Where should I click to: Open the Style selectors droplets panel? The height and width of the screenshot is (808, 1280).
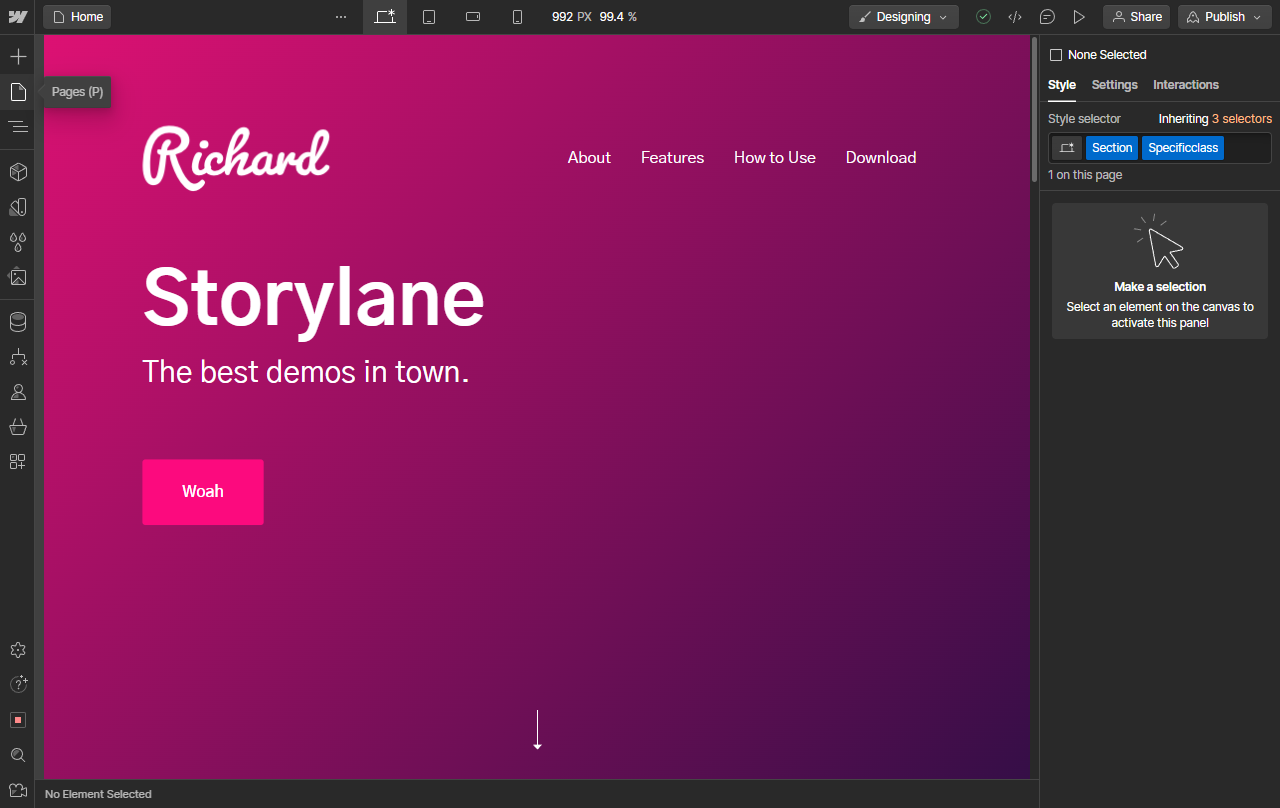[x=18, y=242]
